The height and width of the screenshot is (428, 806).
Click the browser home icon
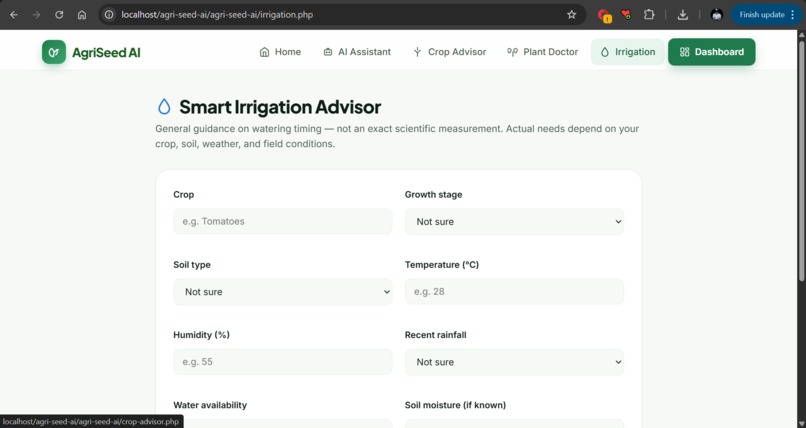coord(82,14)
